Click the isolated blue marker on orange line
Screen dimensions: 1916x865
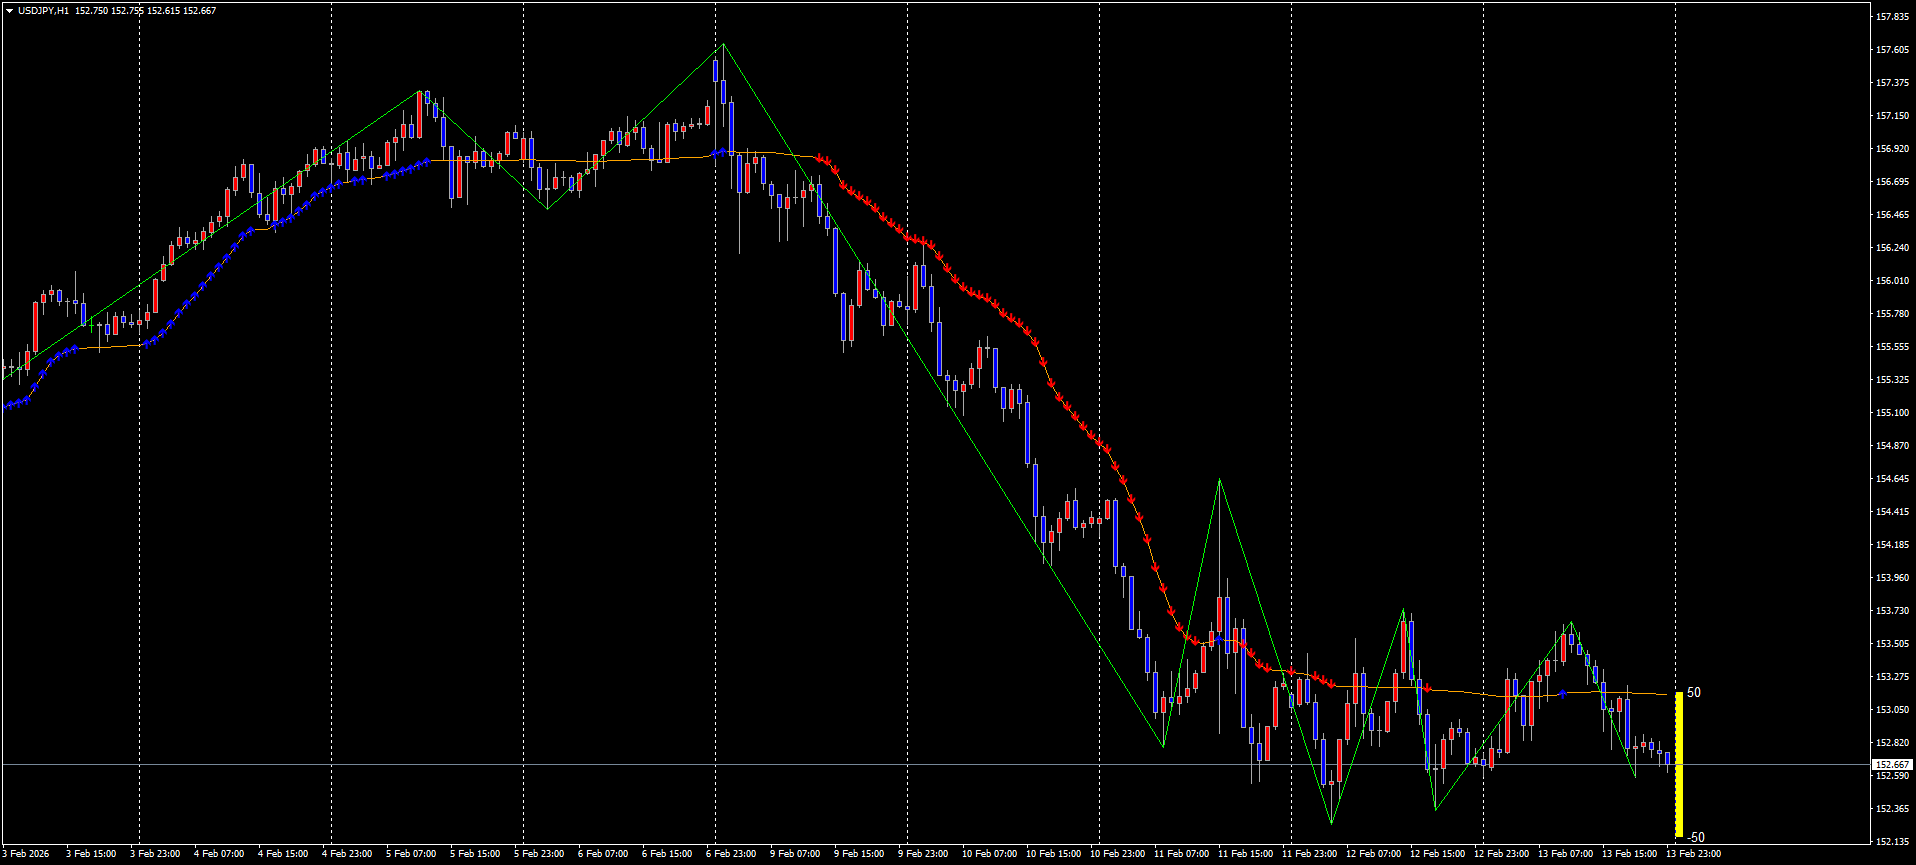point(1563,693)
